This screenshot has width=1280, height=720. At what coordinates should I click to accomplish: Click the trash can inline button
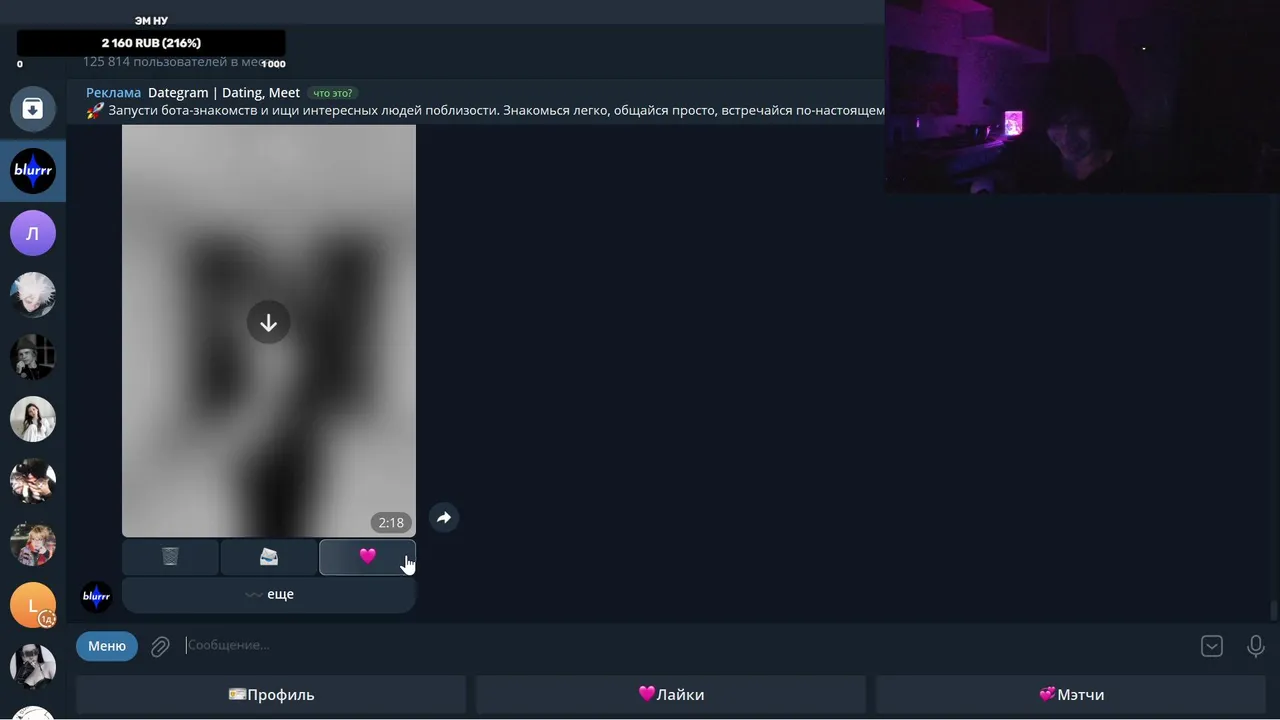(170, 557)
